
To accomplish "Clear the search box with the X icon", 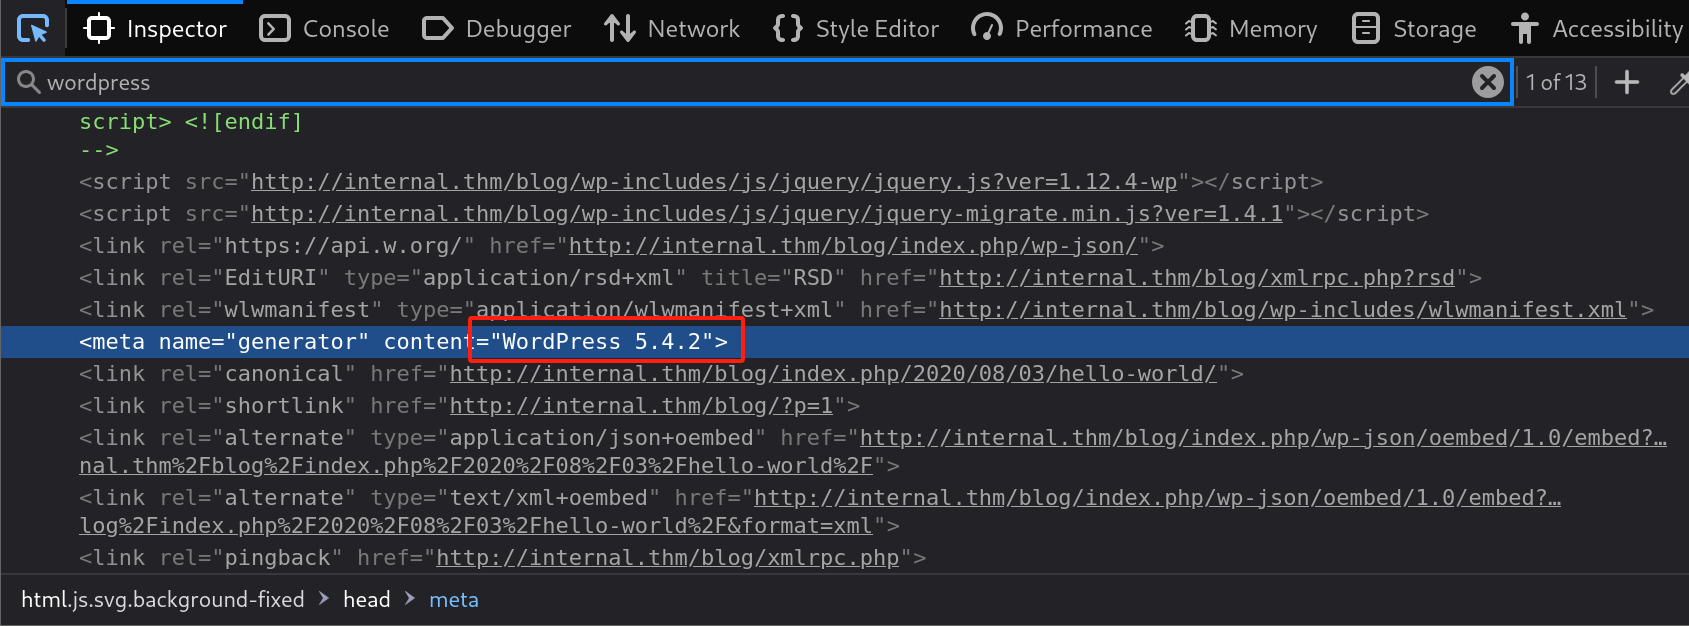I will [x=1487, y=82].
